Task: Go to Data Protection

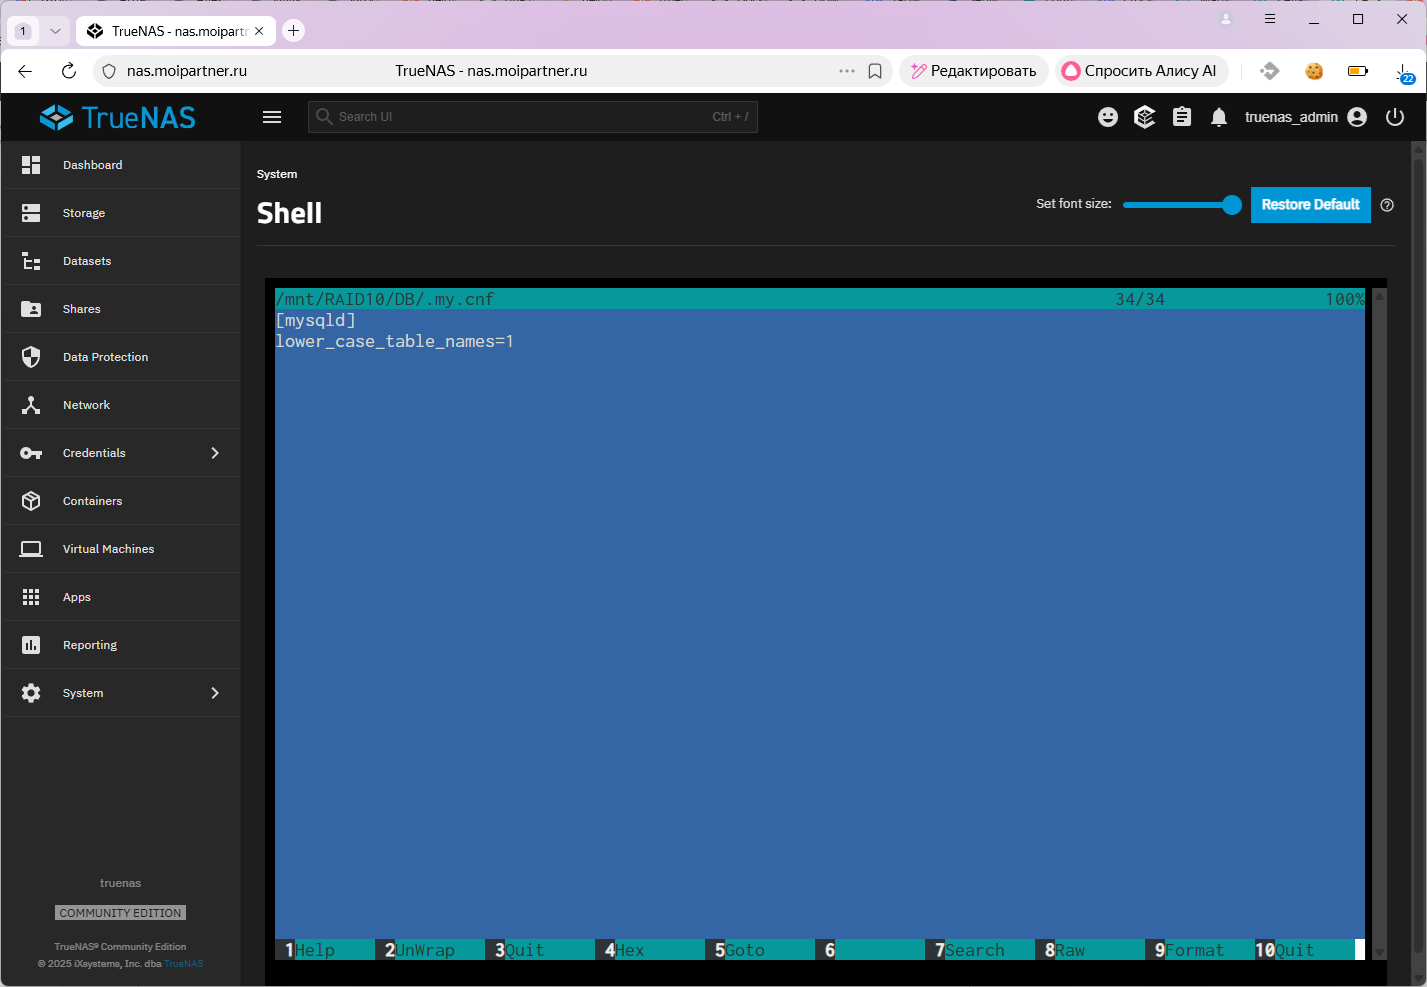Action: point(105,356)
